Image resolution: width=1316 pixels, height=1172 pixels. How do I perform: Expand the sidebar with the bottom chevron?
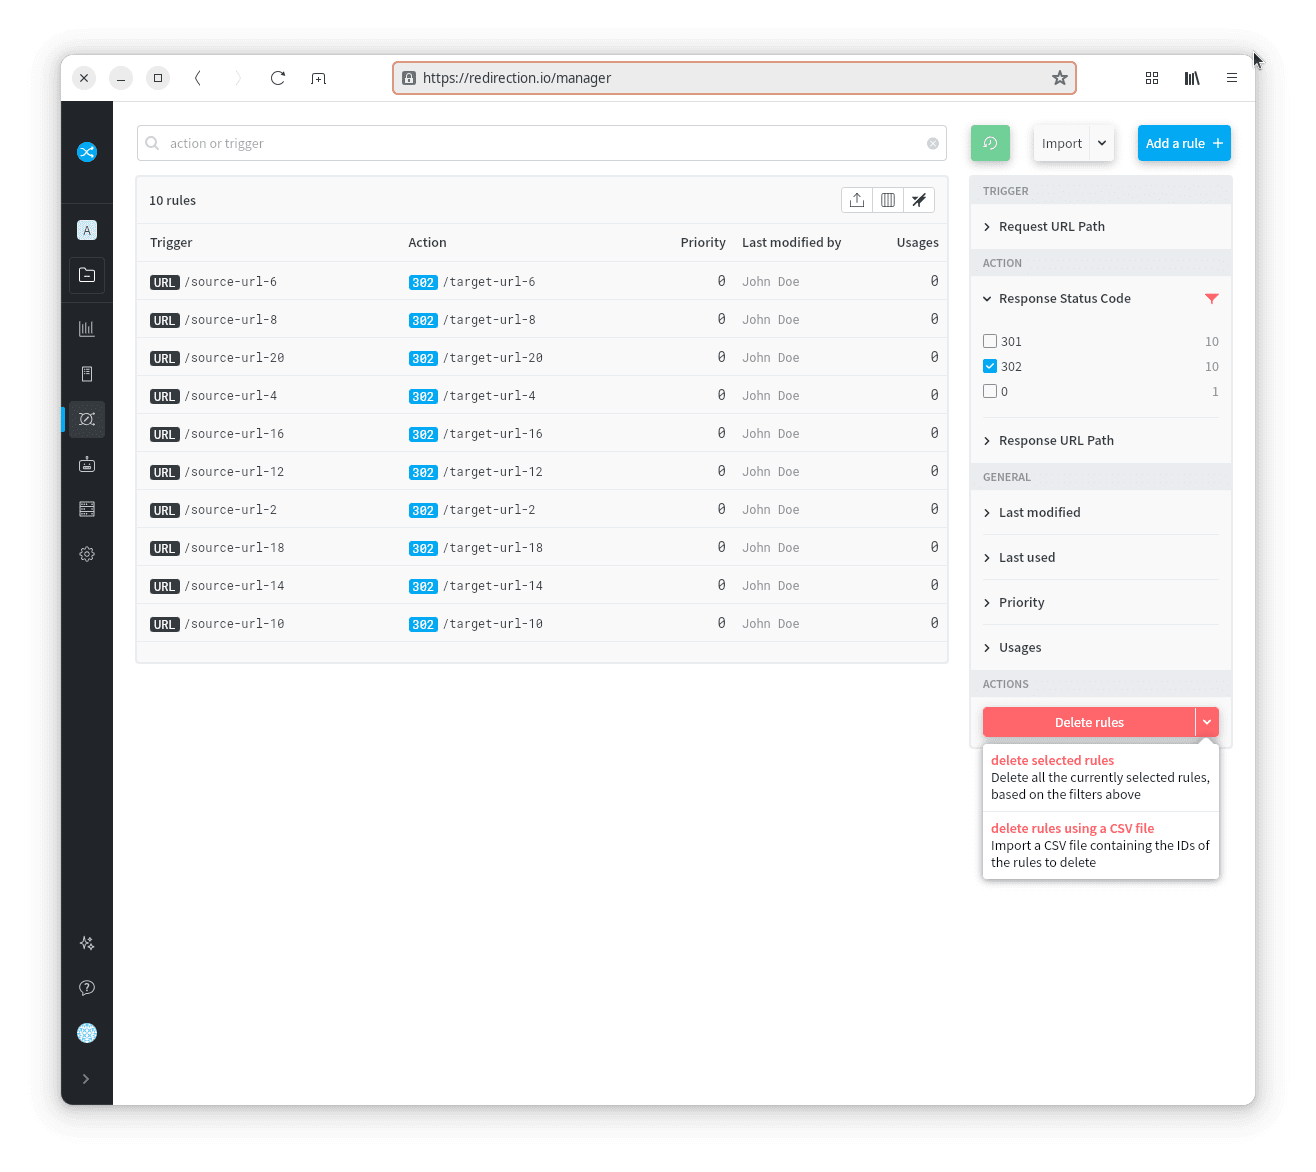click(86, 1079)
